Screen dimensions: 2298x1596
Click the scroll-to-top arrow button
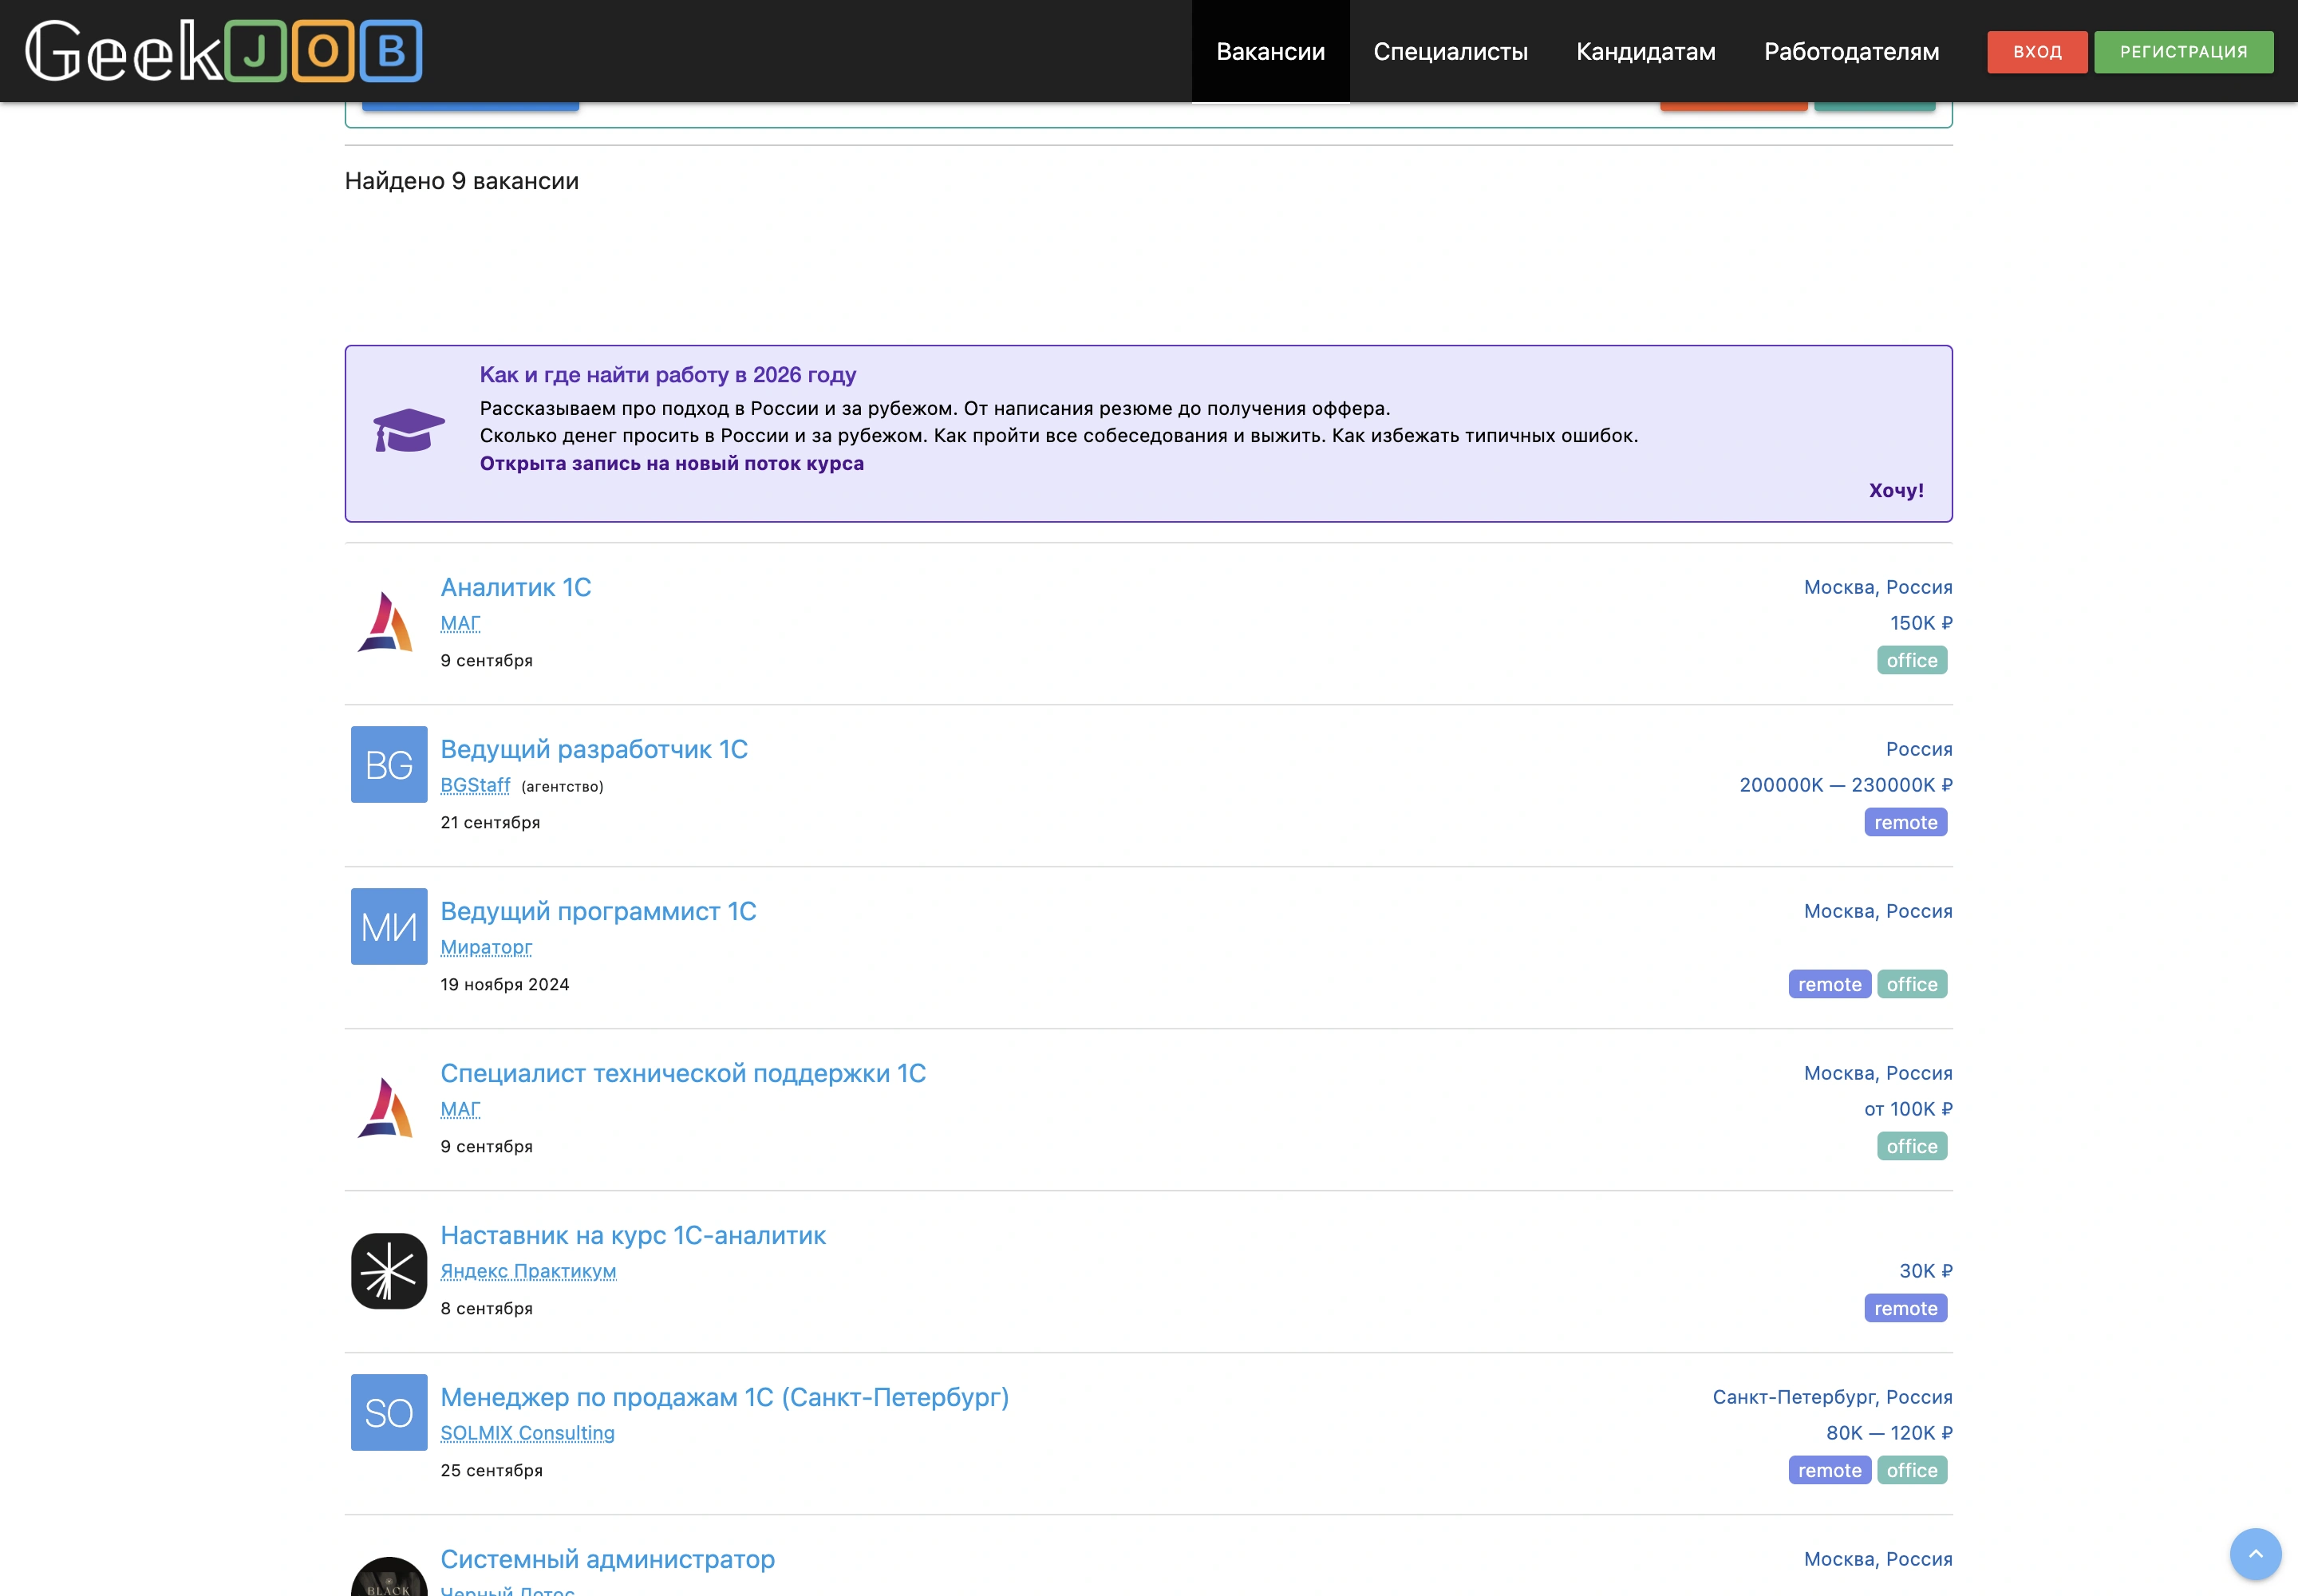pyautogui.click(x=2255, y=1554)
